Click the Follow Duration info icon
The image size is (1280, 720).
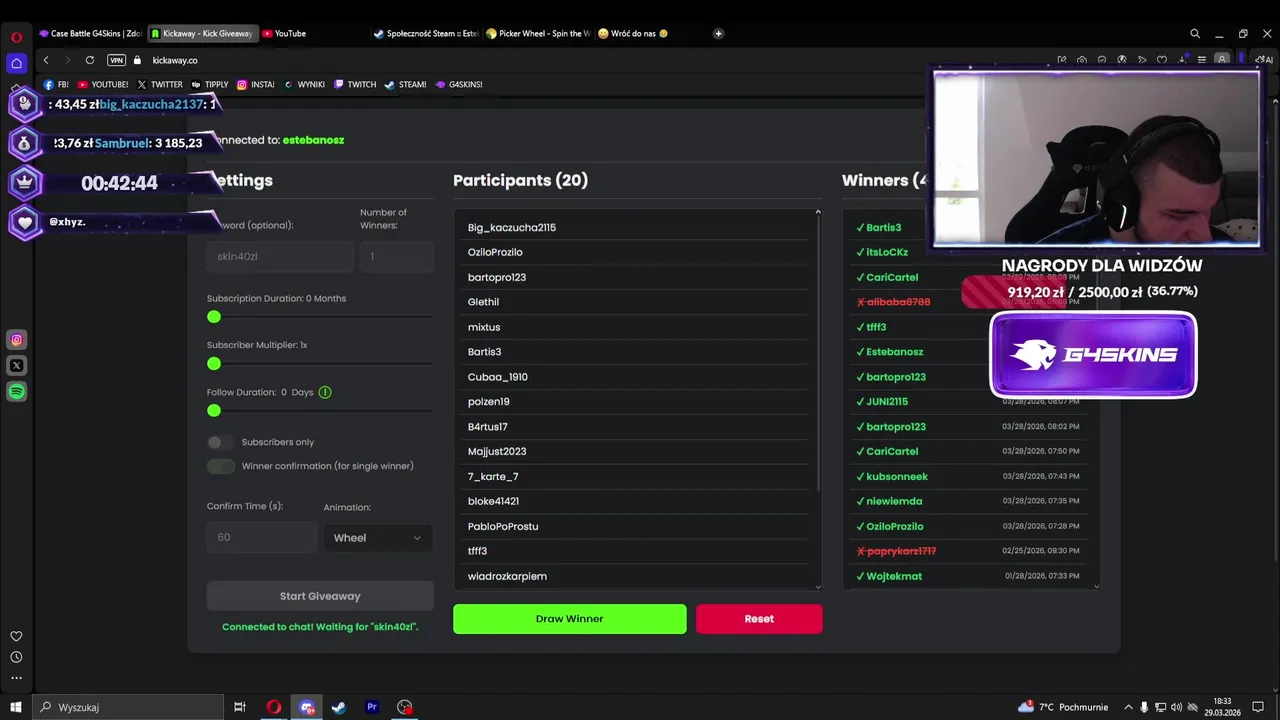(x=325, y=392)
